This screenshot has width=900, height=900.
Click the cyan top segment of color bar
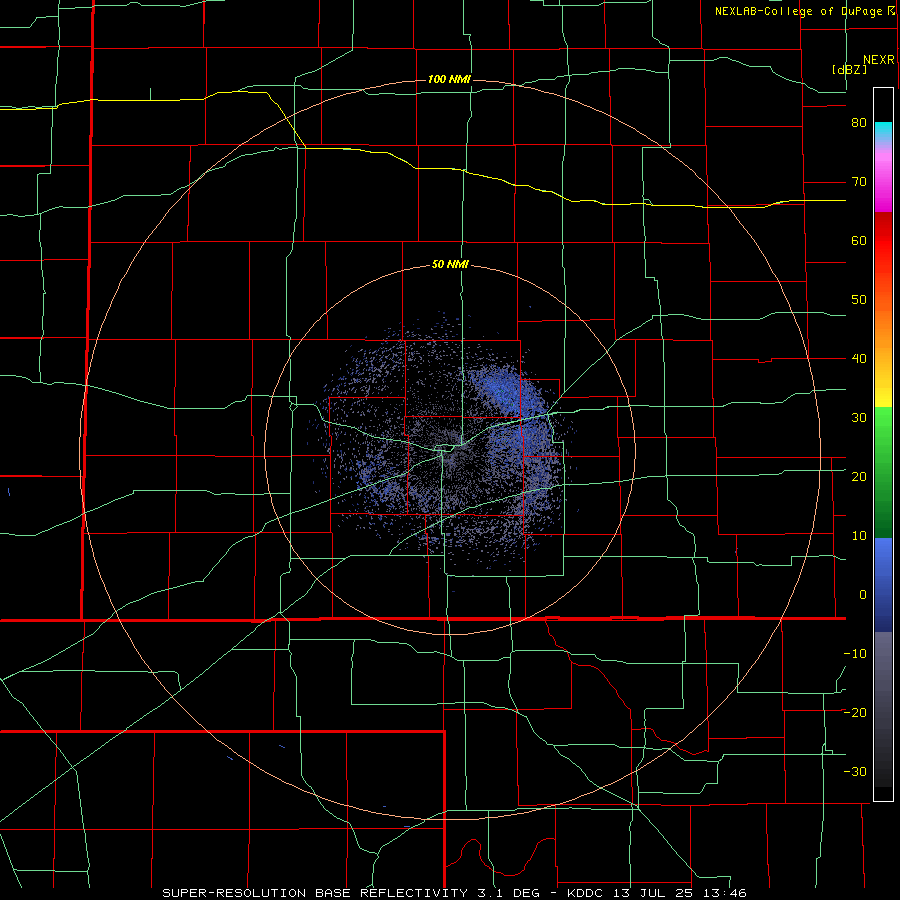pyautogui.click(x=883, y=133)
